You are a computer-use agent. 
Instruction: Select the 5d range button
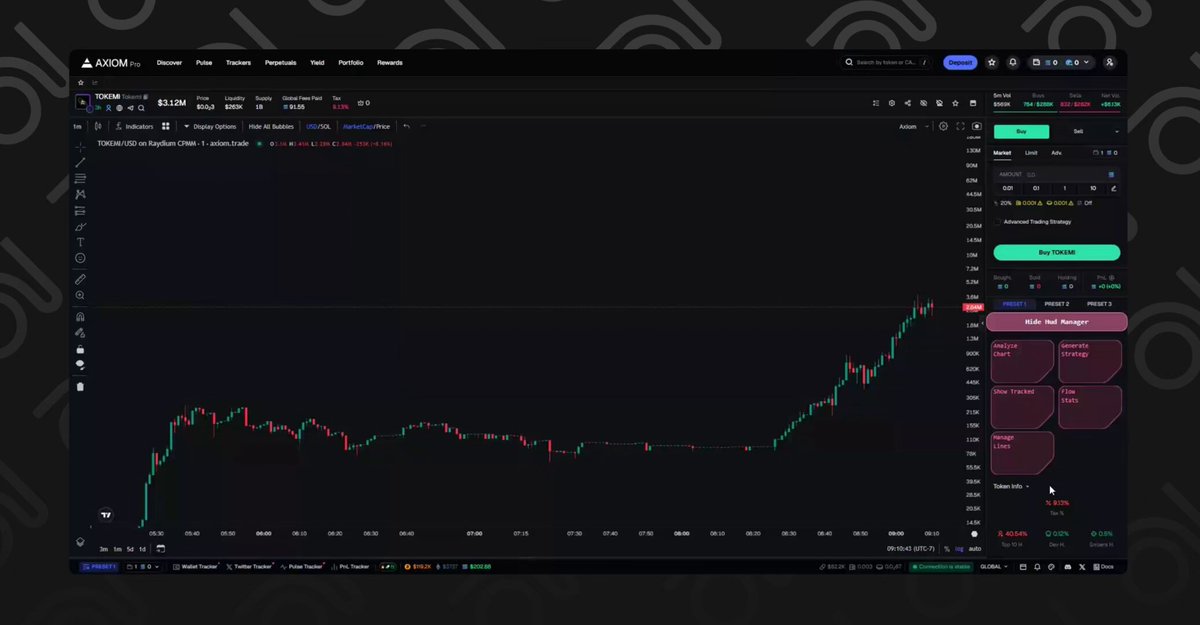pyautogui.click(x=130, y=549)
